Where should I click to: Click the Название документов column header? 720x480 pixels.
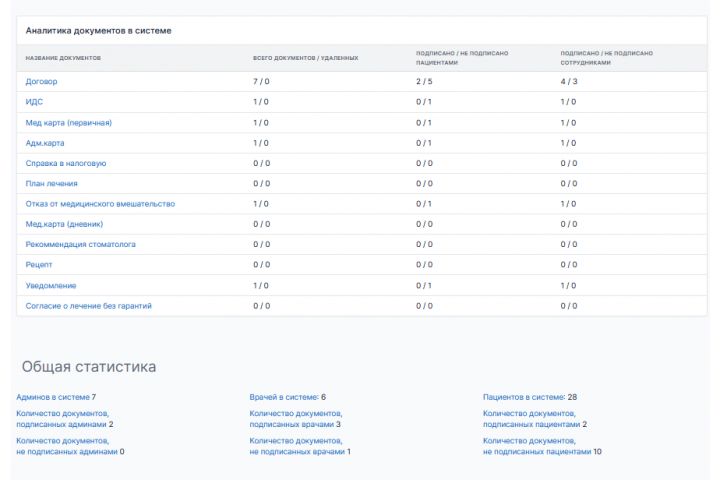tap(63, 58)
